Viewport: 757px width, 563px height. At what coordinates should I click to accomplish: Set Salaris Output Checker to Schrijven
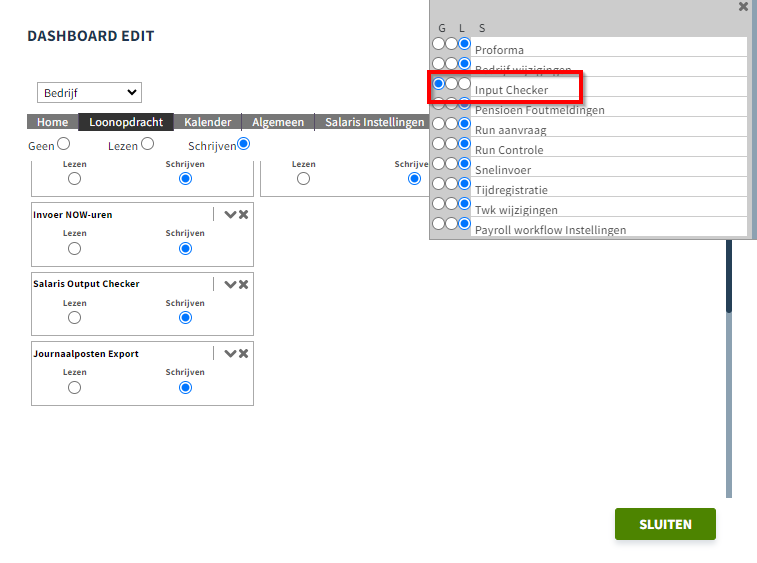click(185, 318)
